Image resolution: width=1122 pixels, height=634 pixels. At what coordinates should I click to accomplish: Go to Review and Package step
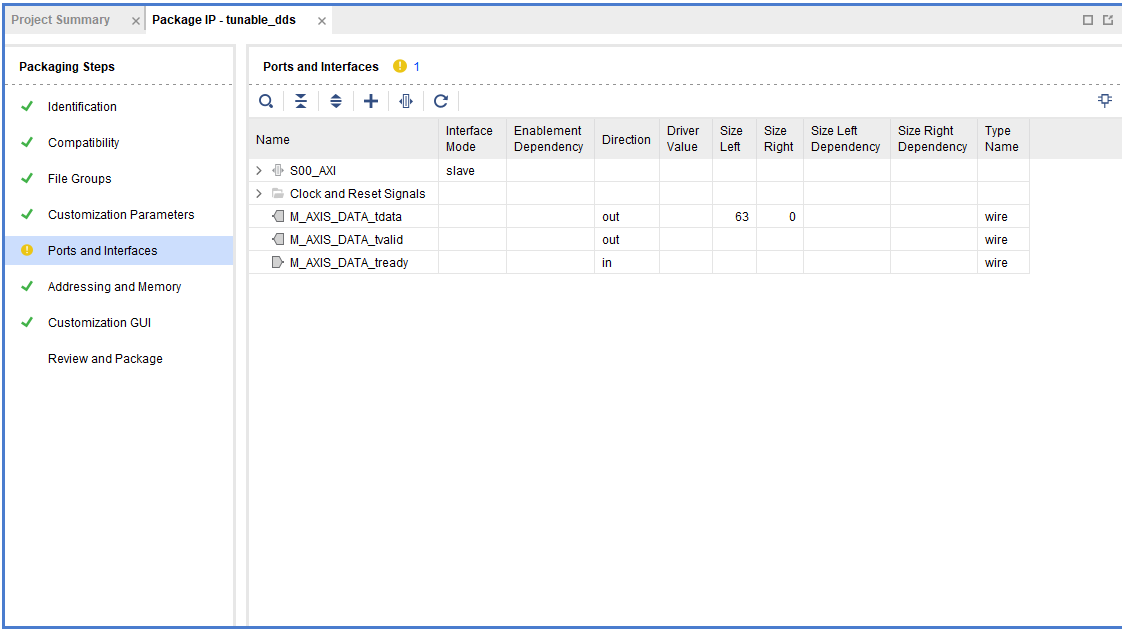point(105,359)
